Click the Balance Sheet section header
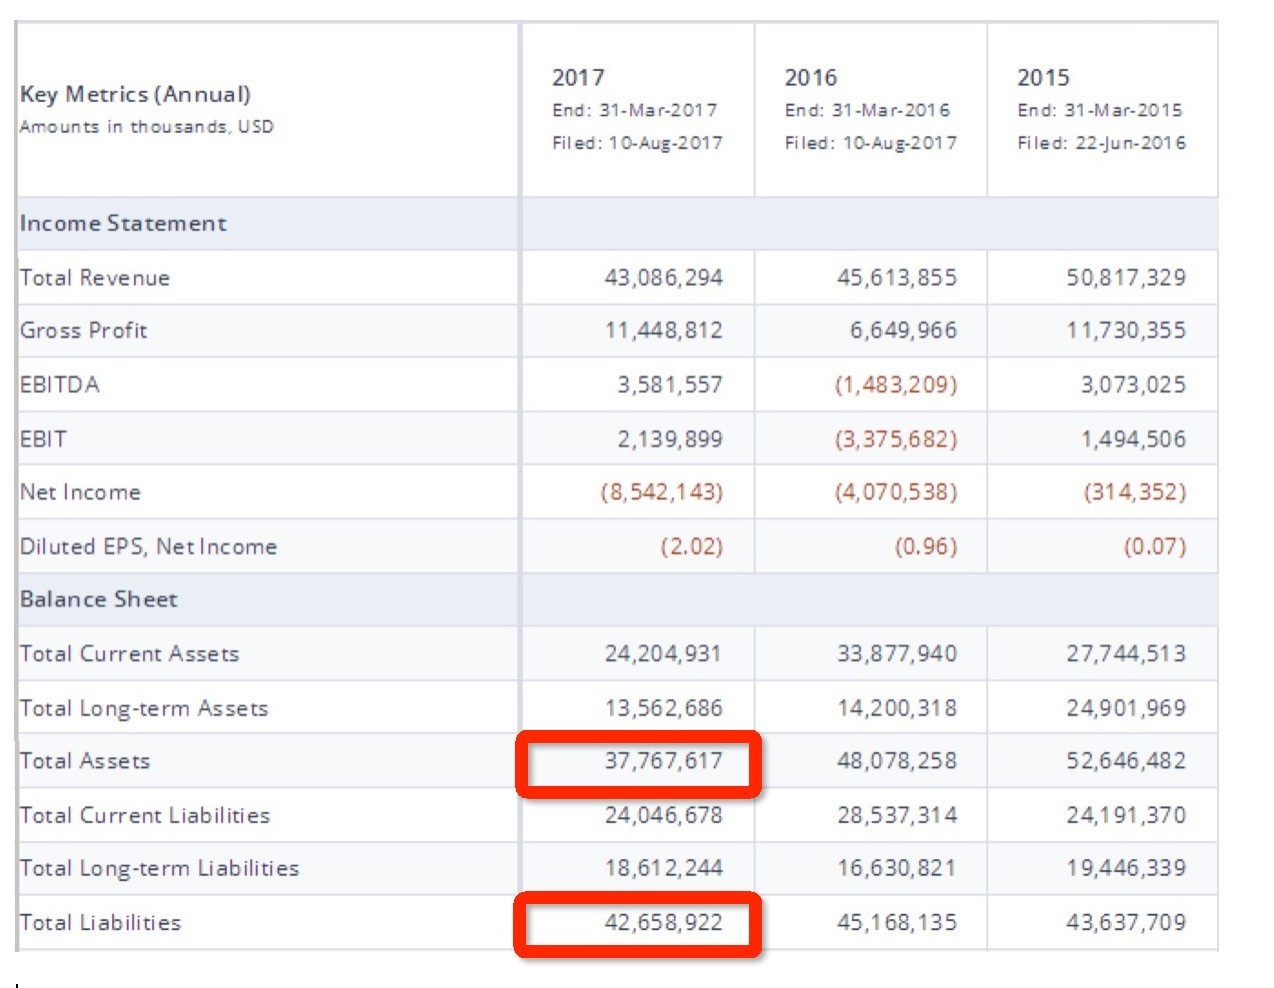1274x988 pixels. pos(98,599)
